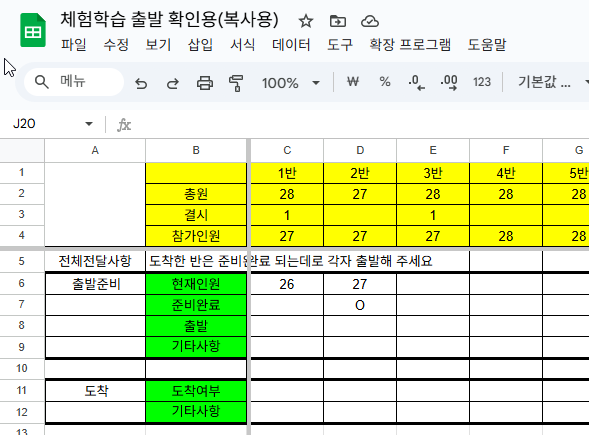Select column D header
589x435 pixels.
coord(360,150)
